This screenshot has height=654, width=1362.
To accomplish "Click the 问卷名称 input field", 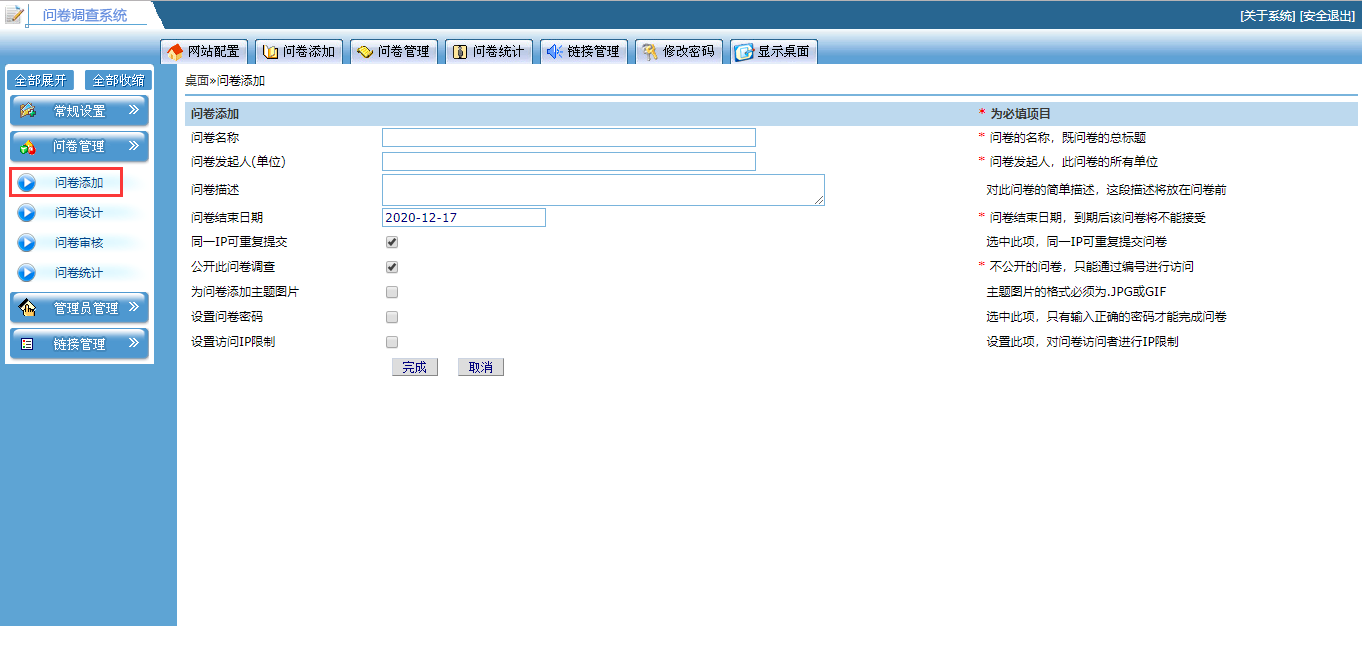I will [x=569, y=137].
